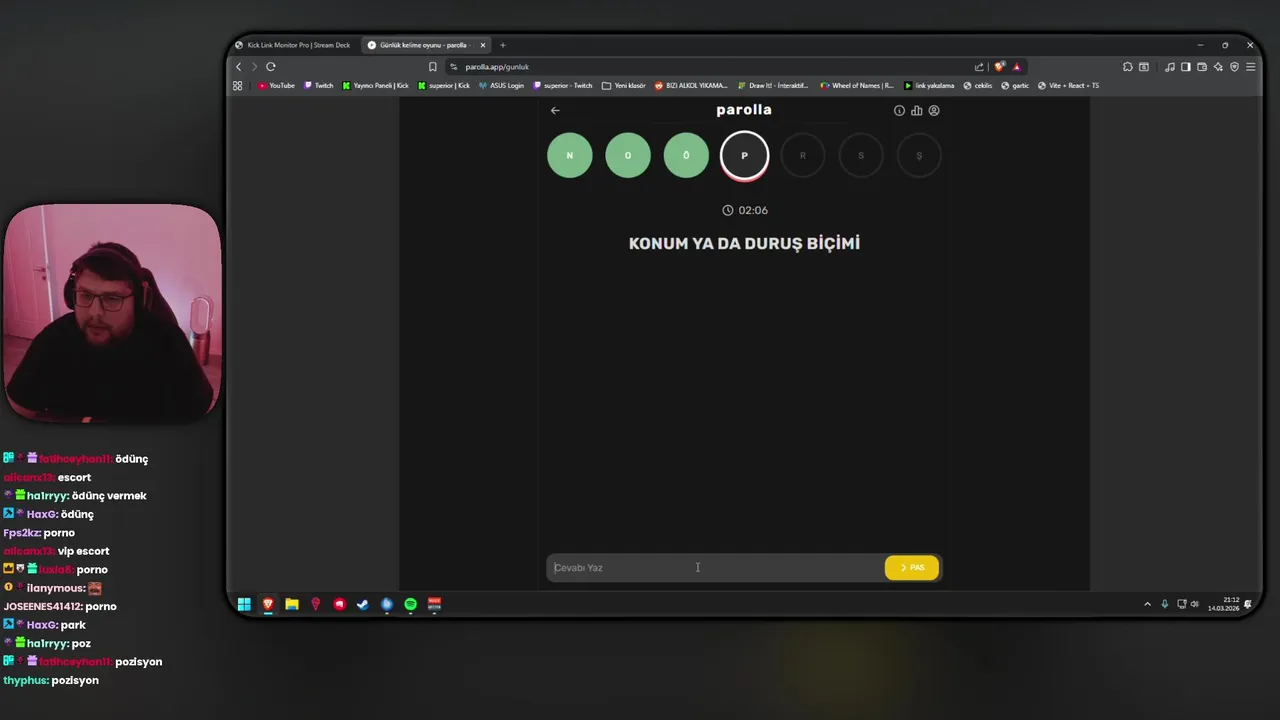Click the bookmark icon beside the address bar
The image size is (1280, 720).
coord(433,67)
